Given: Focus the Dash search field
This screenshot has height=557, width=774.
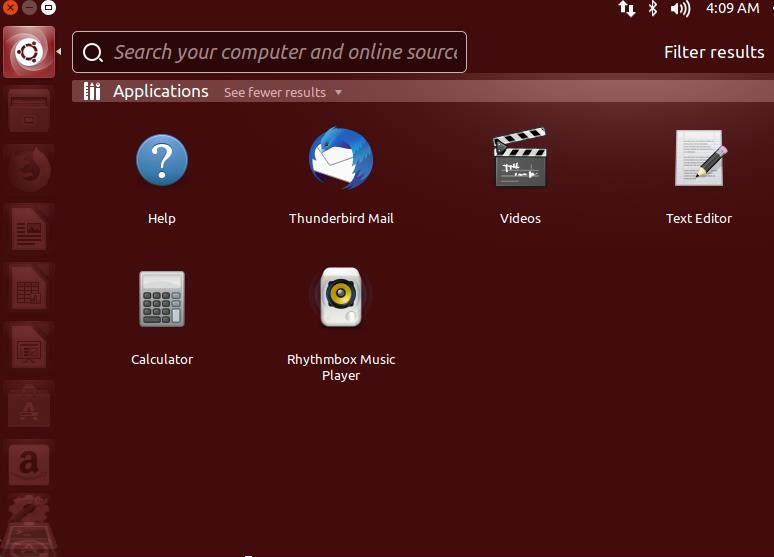Looking at the screenshot, I should pos(270,52).
